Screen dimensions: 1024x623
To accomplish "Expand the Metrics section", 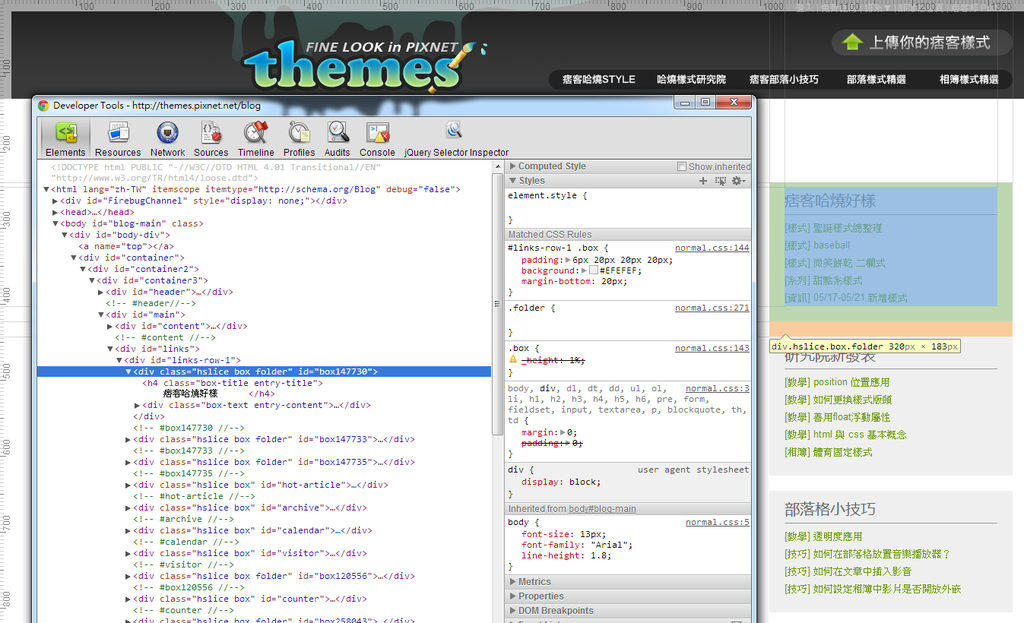I will 513,582.
